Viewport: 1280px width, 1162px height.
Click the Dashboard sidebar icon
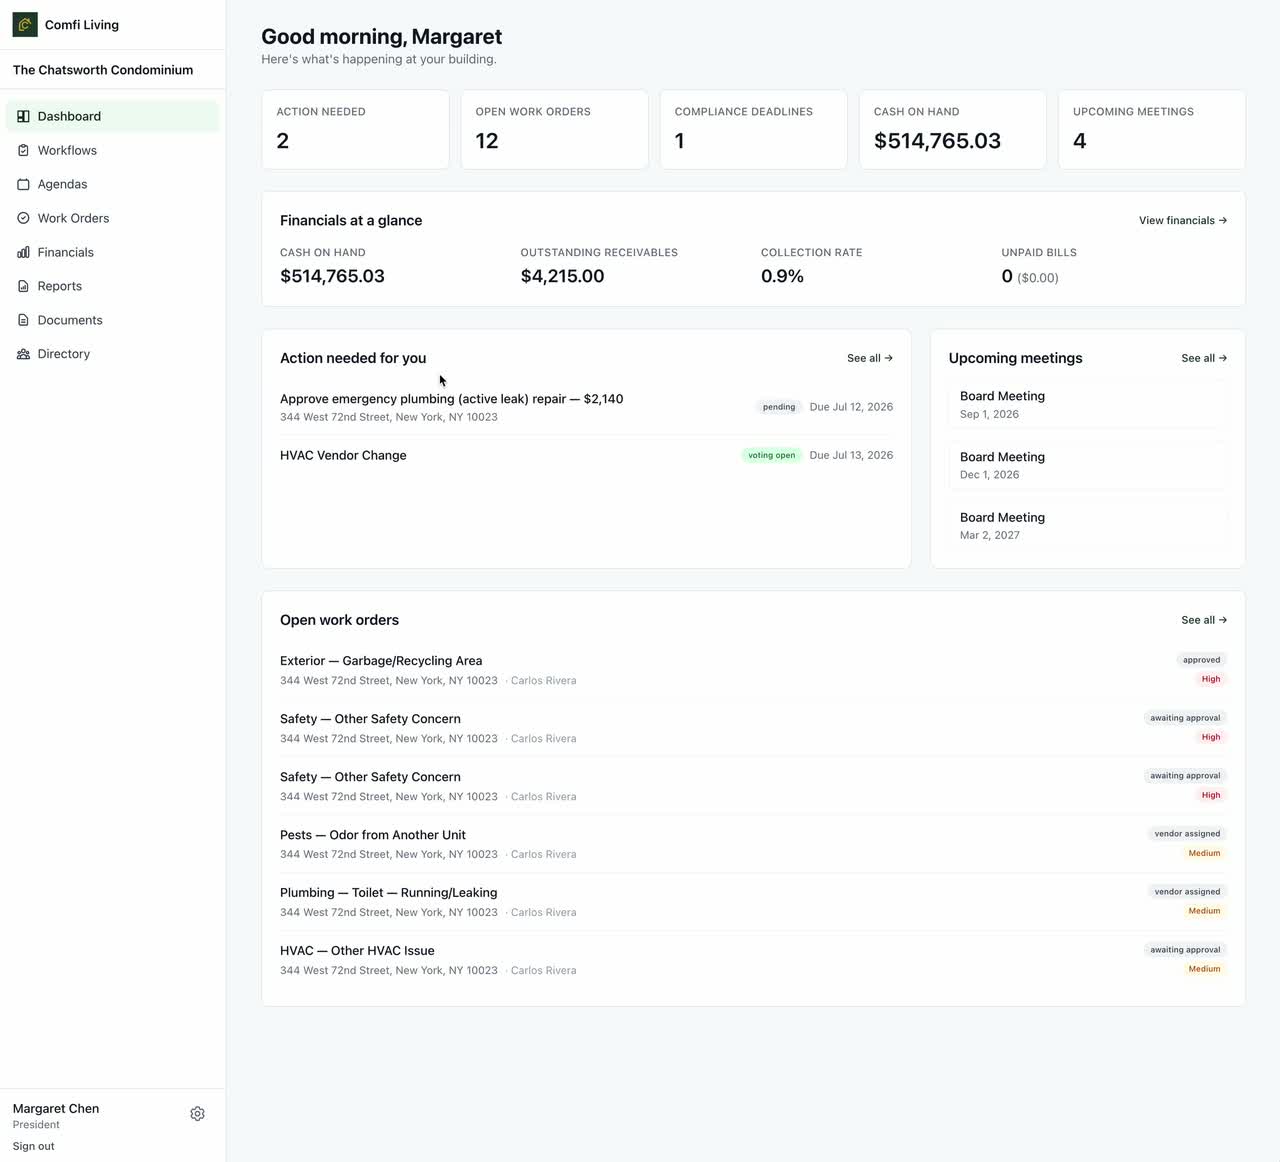[x=23, y=116]
